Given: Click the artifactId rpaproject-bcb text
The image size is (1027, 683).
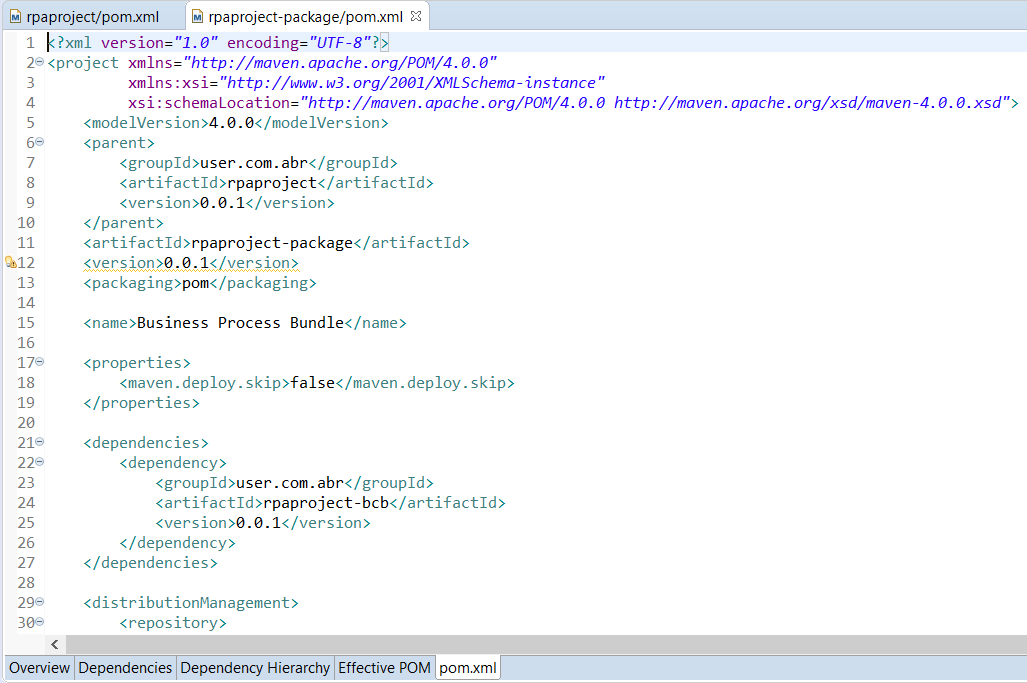Looking at the screenshot, I should [x=326, y=503].
